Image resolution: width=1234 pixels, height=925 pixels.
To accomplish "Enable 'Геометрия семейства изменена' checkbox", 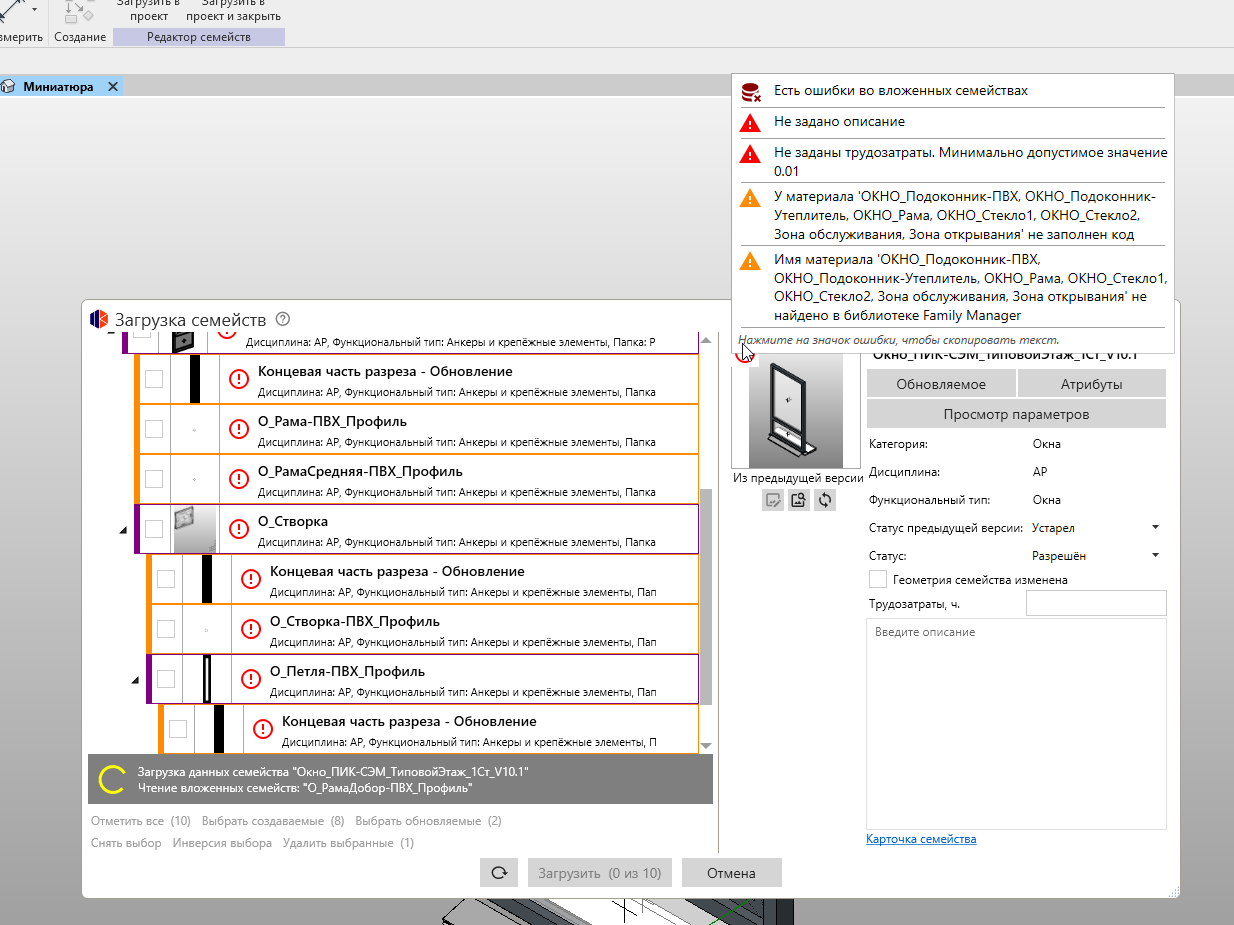I will pyautogui.click(x=878, y=579).
